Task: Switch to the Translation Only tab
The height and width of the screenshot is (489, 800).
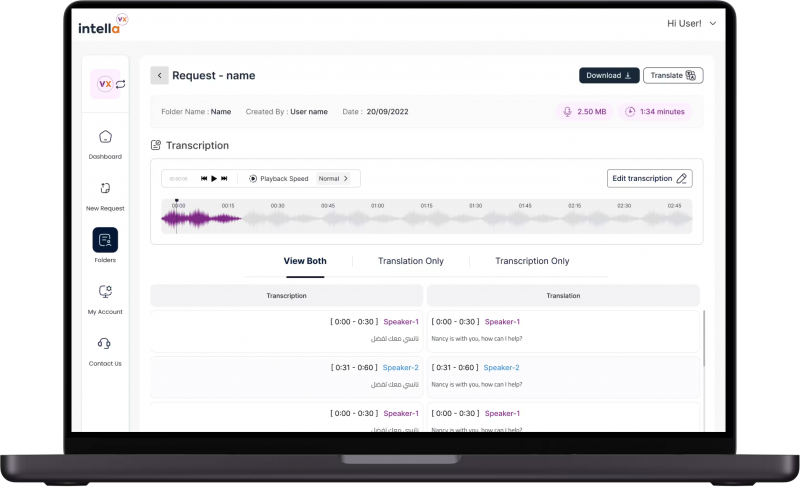Action: pos(411,261)
